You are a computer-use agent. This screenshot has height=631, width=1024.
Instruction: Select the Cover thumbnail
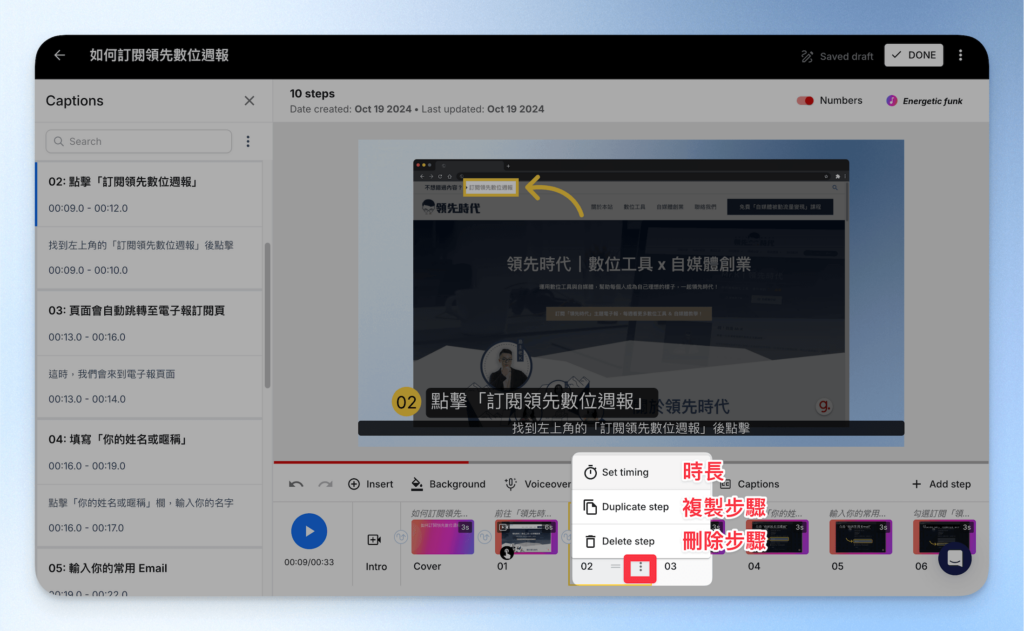tap(442, 537)
